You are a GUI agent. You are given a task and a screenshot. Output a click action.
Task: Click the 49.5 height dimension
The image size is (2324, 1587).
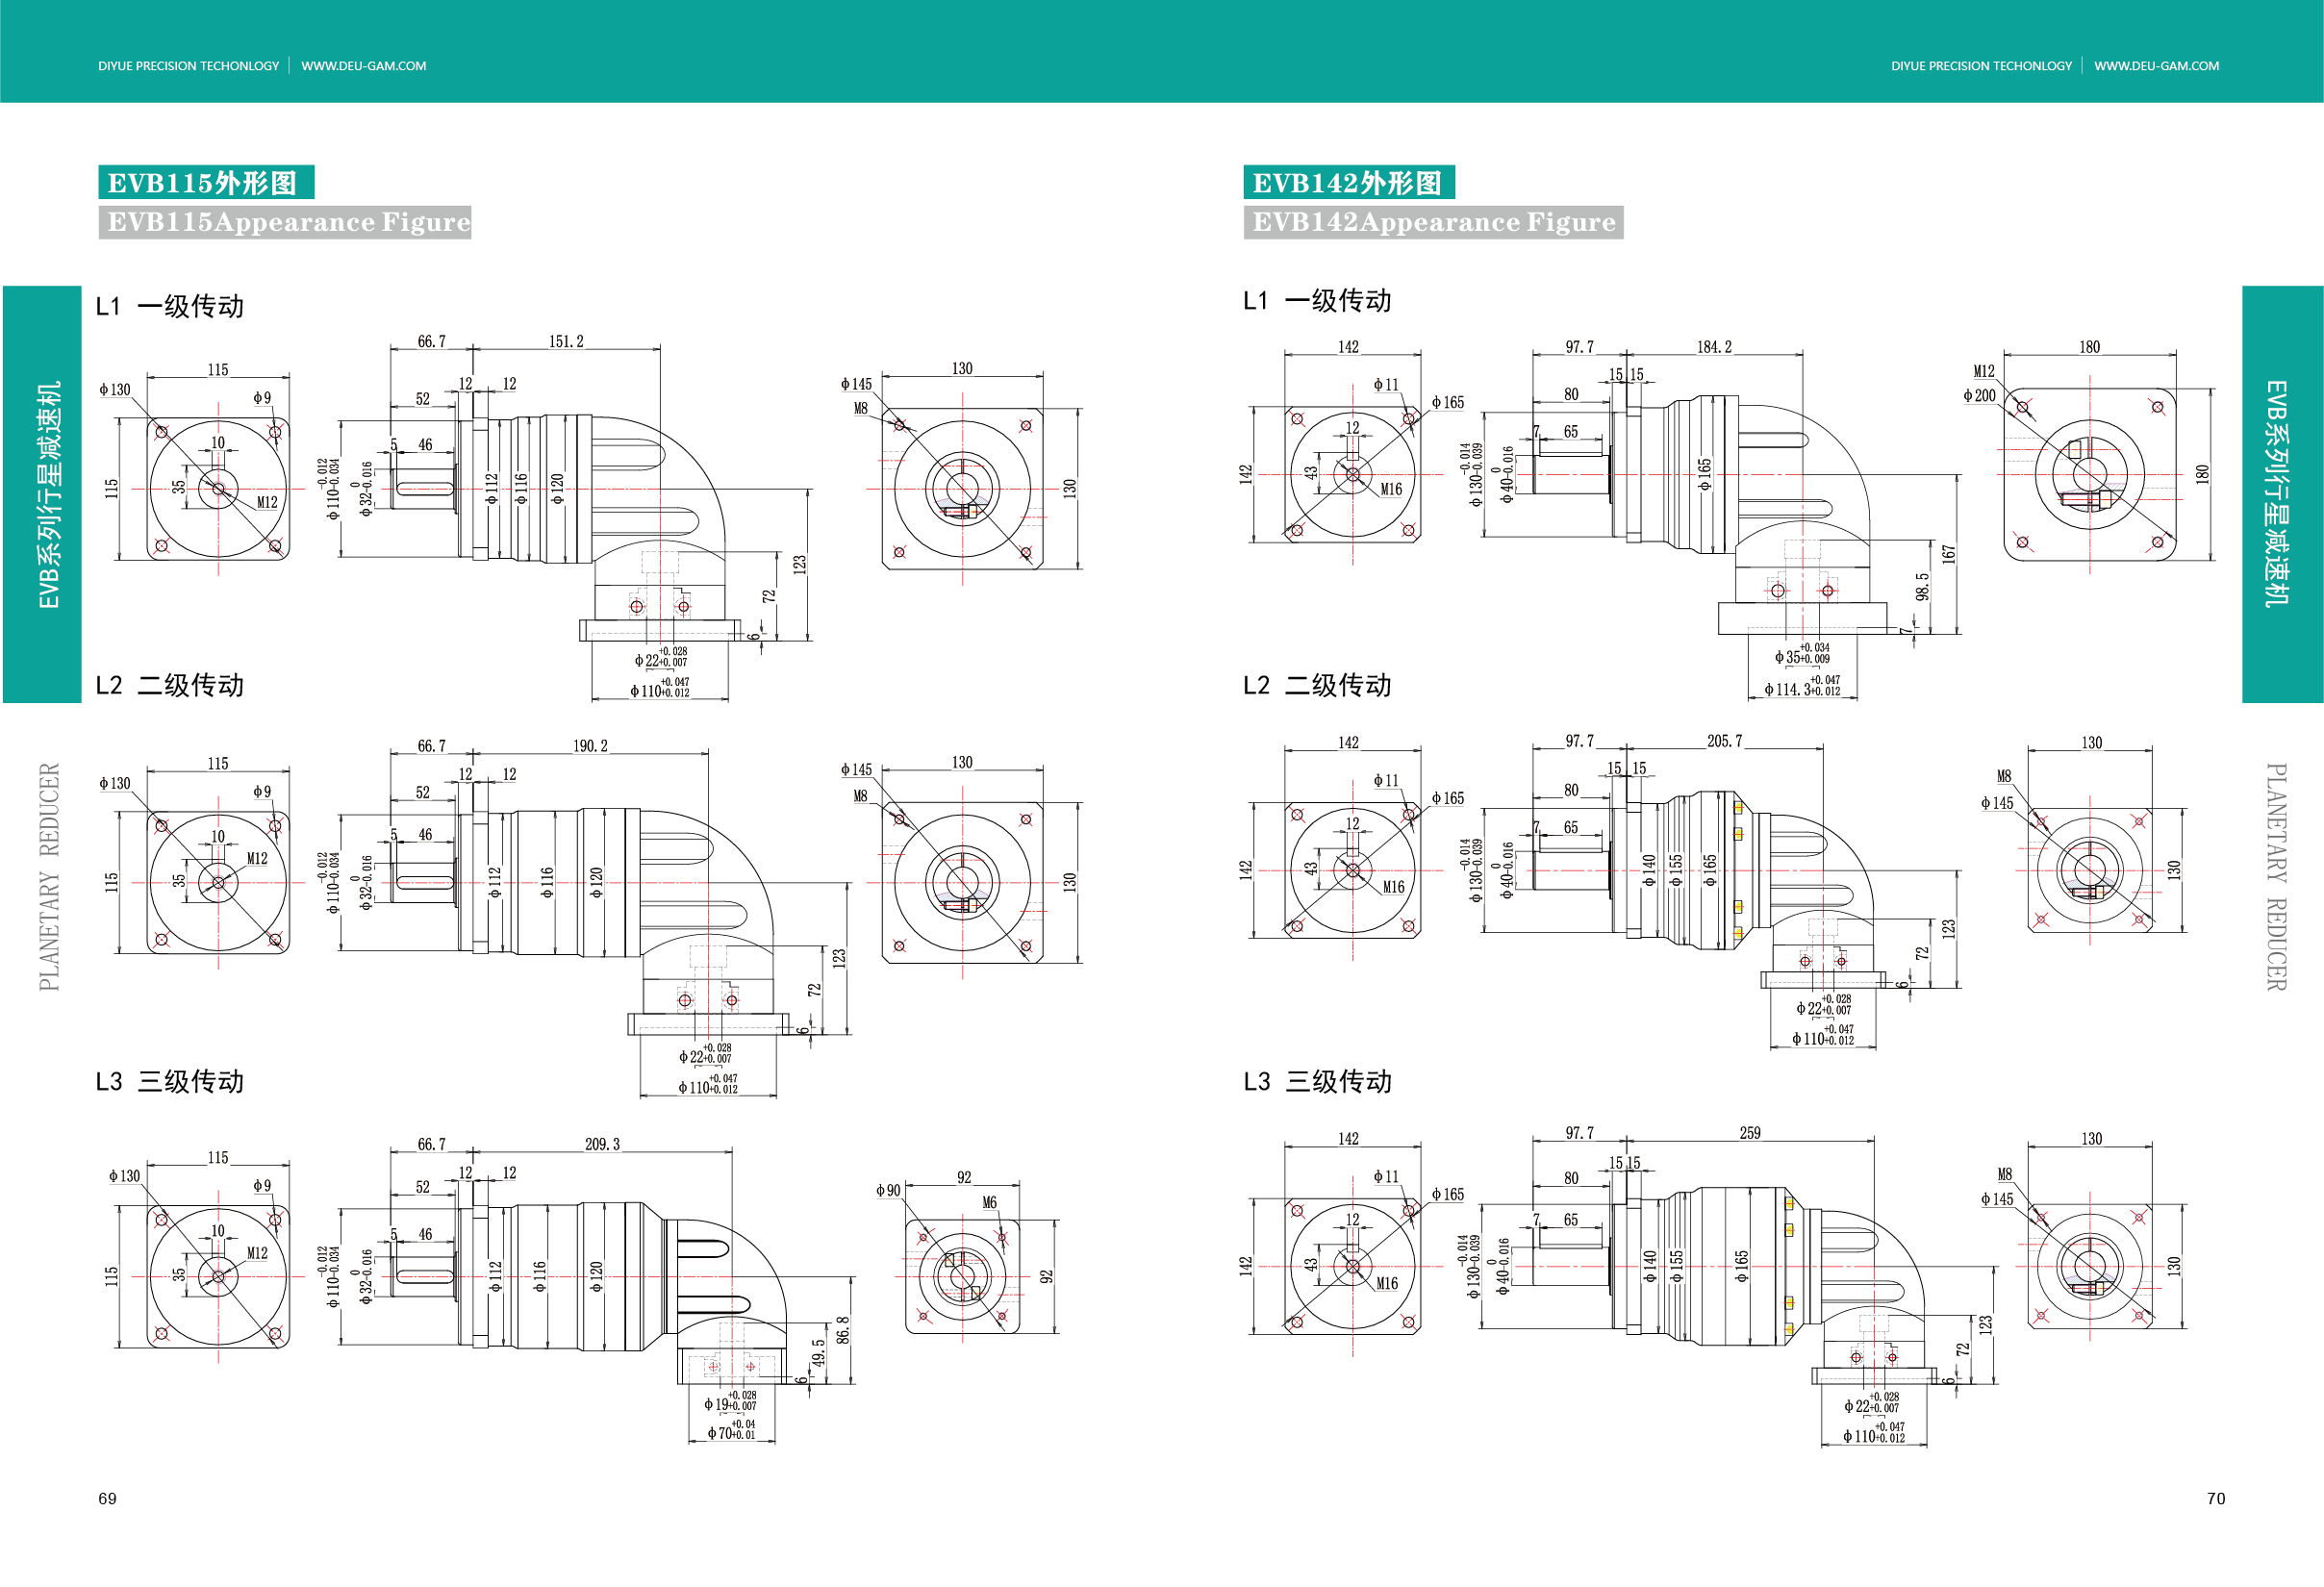(818, 1353)
